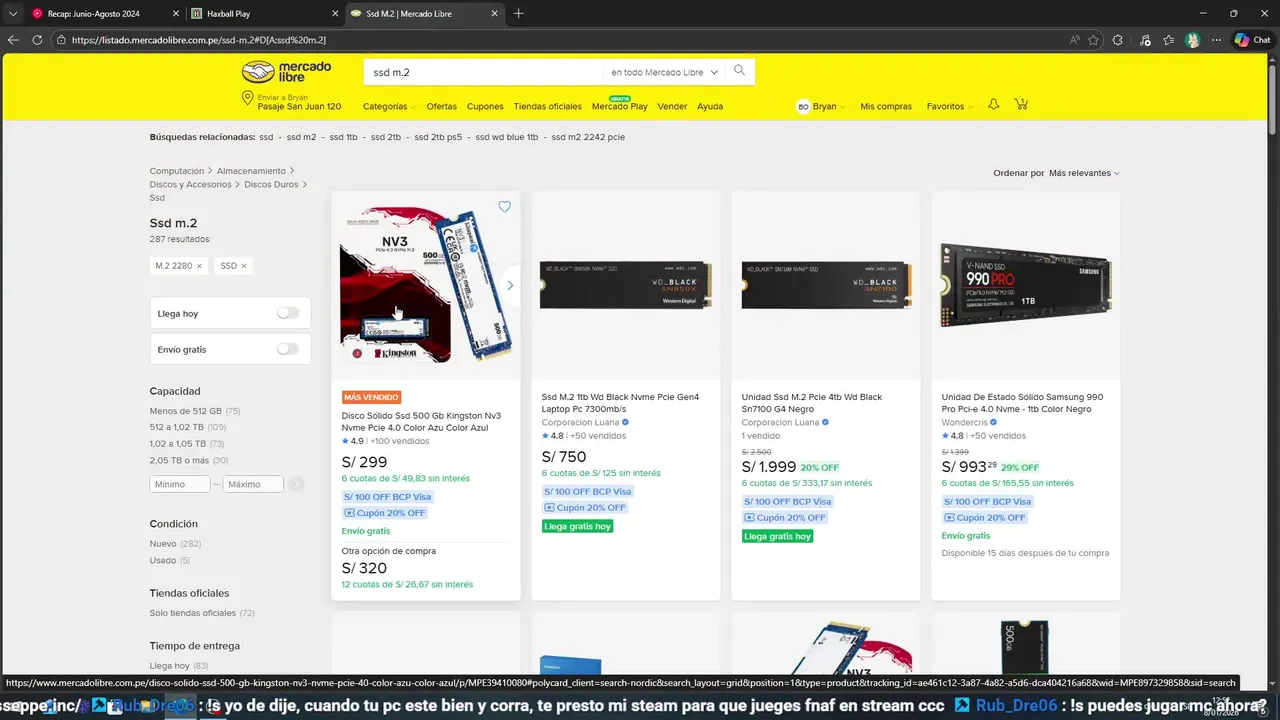Filter by condition Nuevo

[163, 544]
